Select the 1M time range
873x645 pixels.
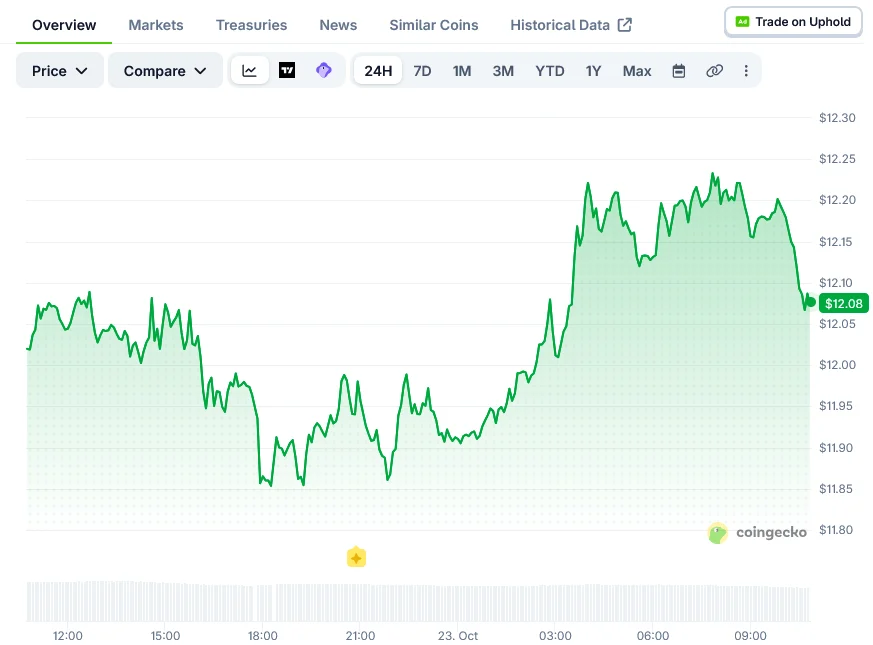tap(462, 71)
